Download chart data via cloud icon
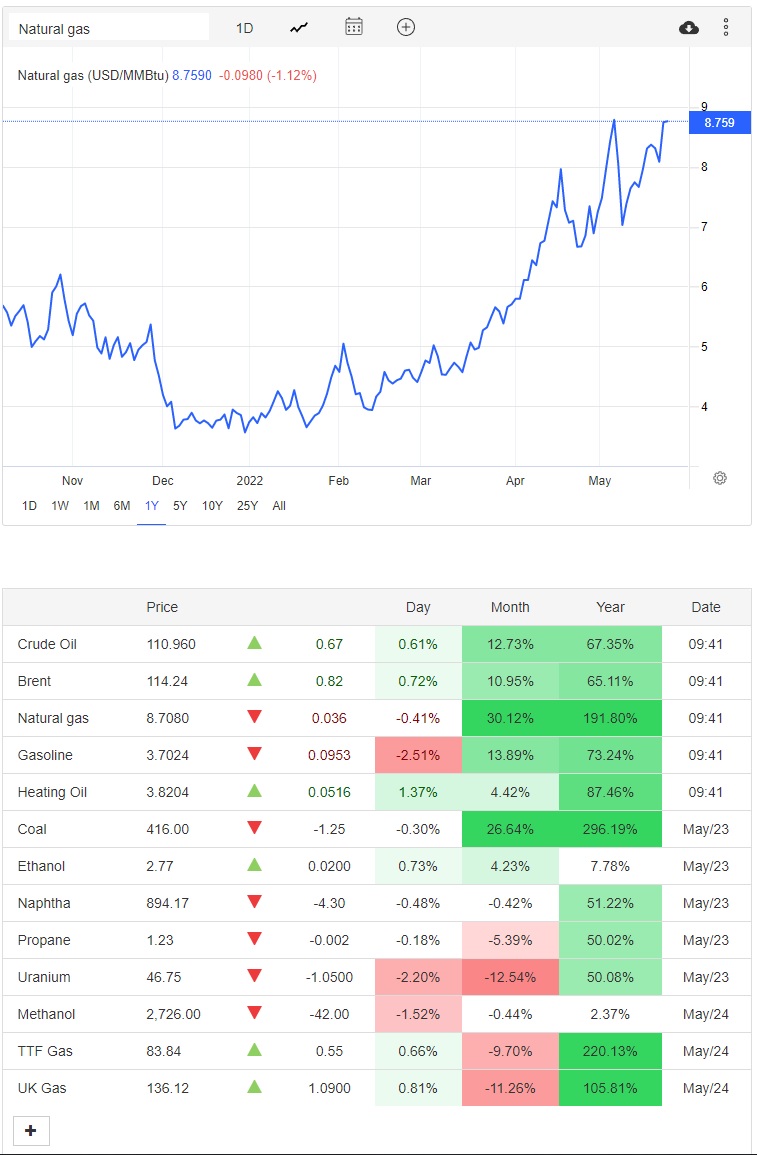Screen dimensions: 757x1155 688,27
